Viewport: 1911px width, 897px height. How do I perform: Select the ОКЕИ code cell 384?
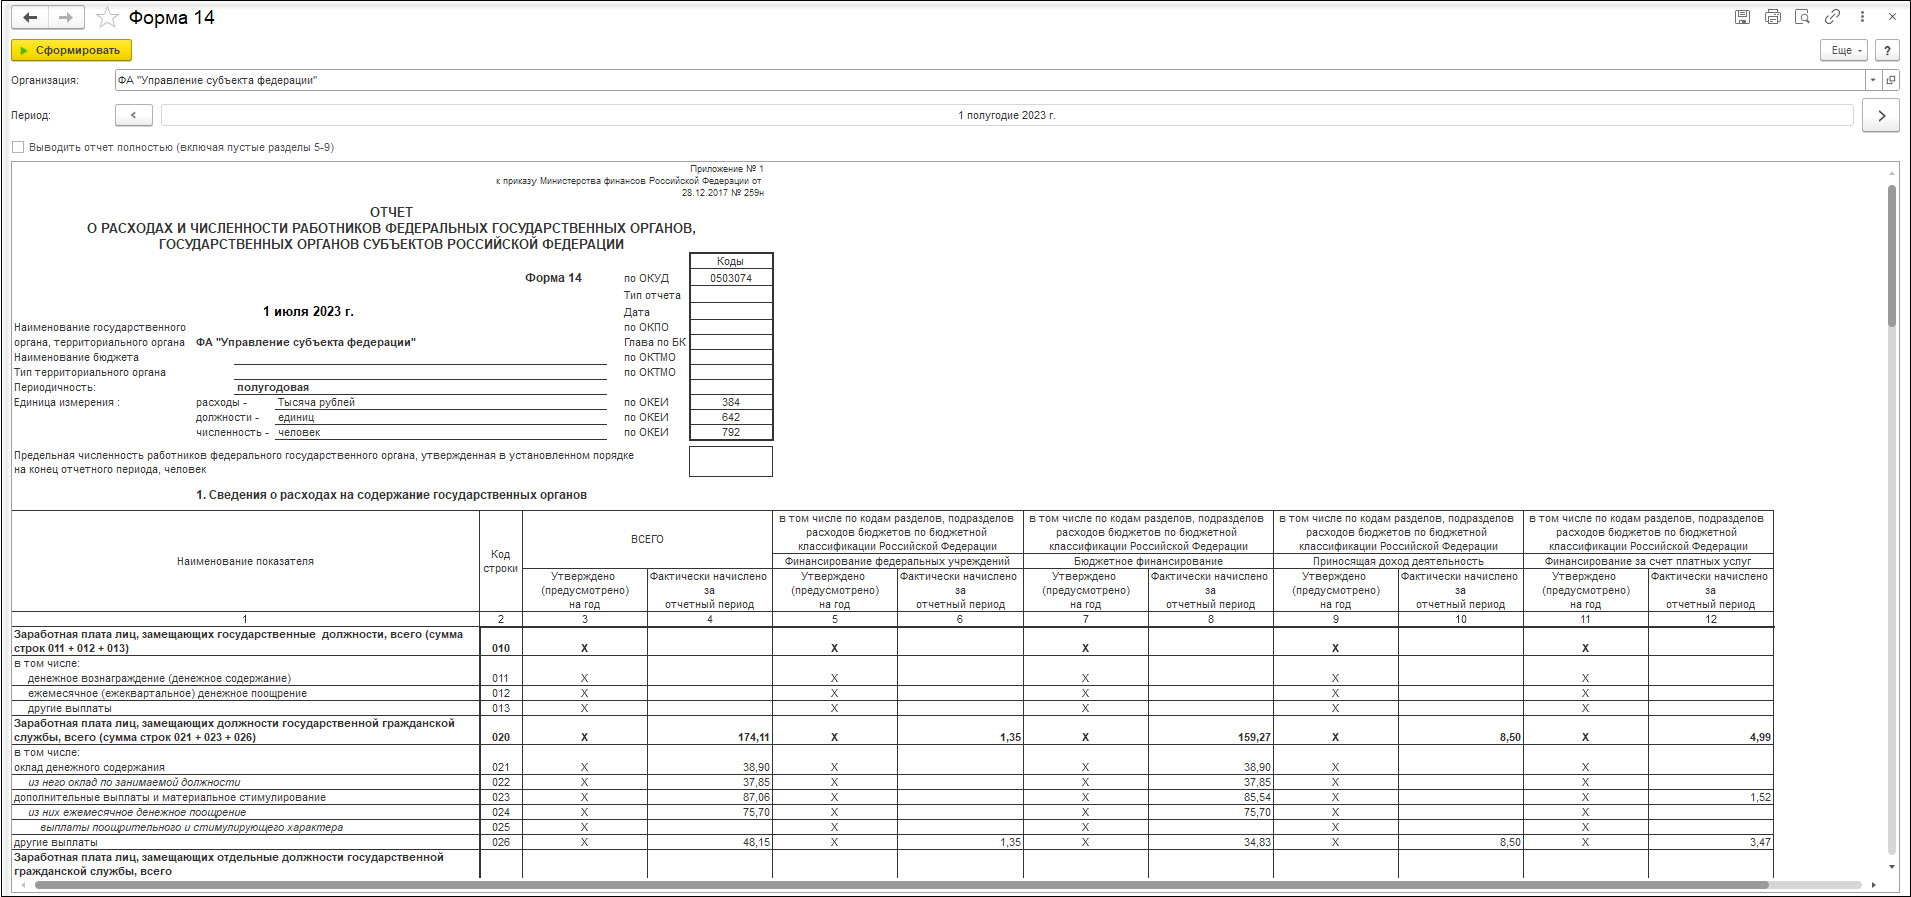coord(731,402)
